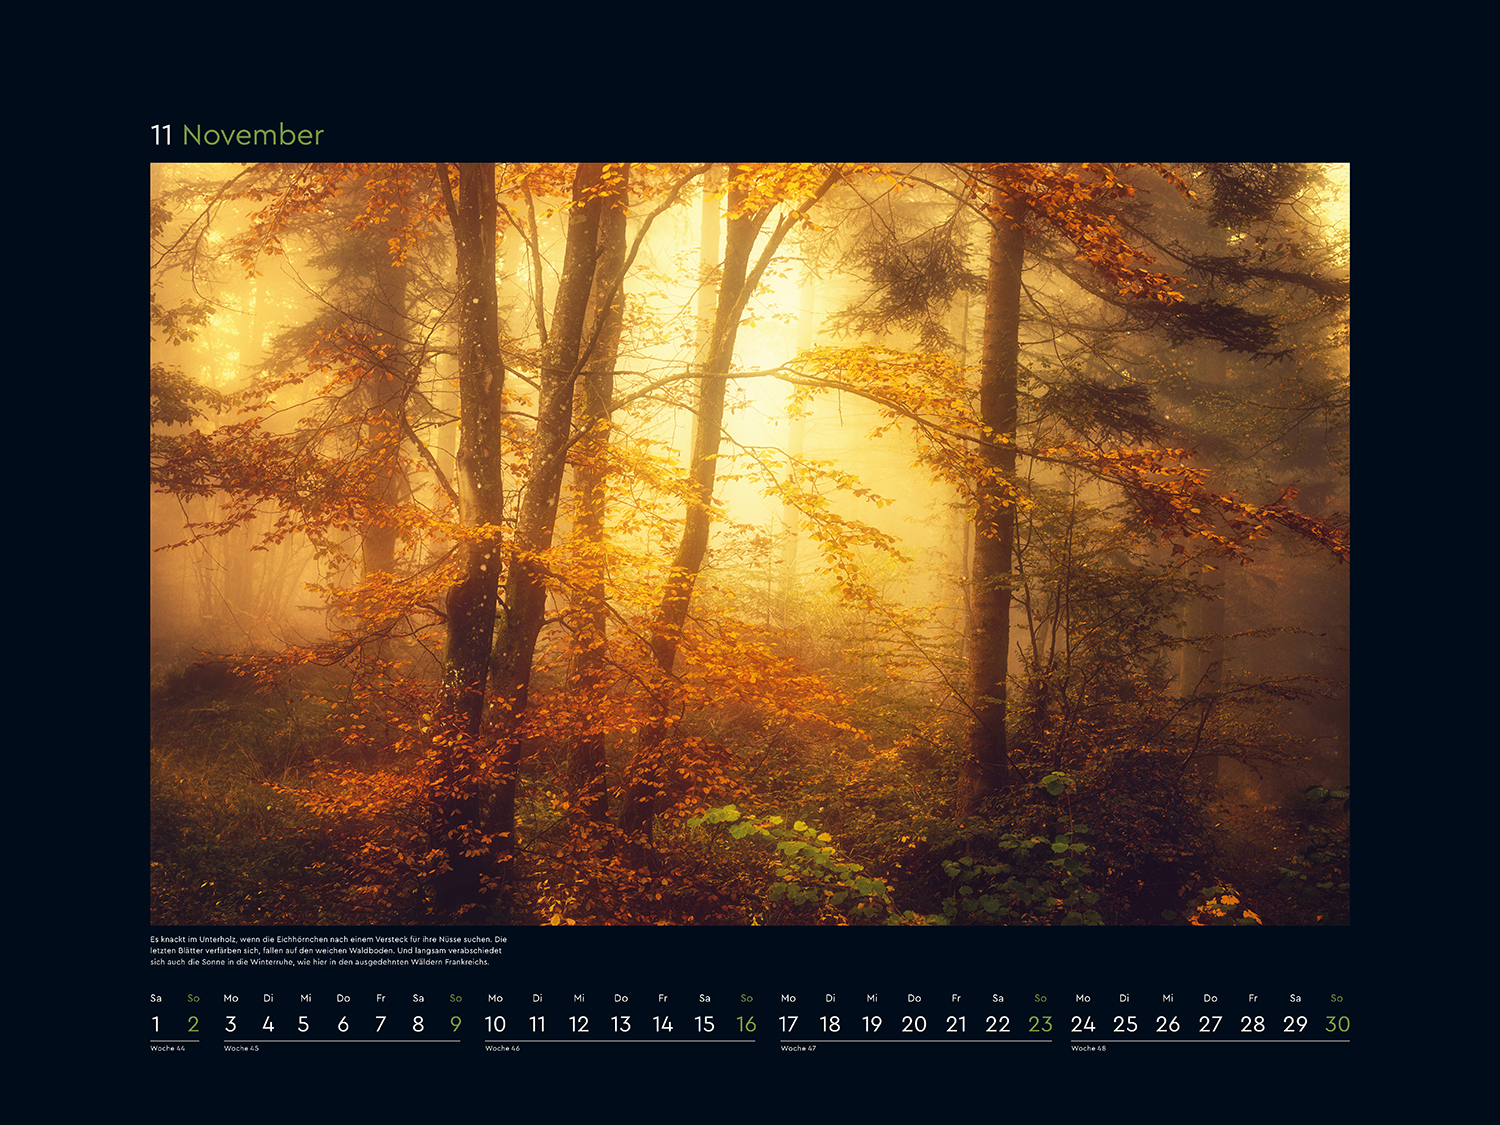Screen dimensions: 1500x1125
Task: Select the autumn forest photo
Action: 750,544
